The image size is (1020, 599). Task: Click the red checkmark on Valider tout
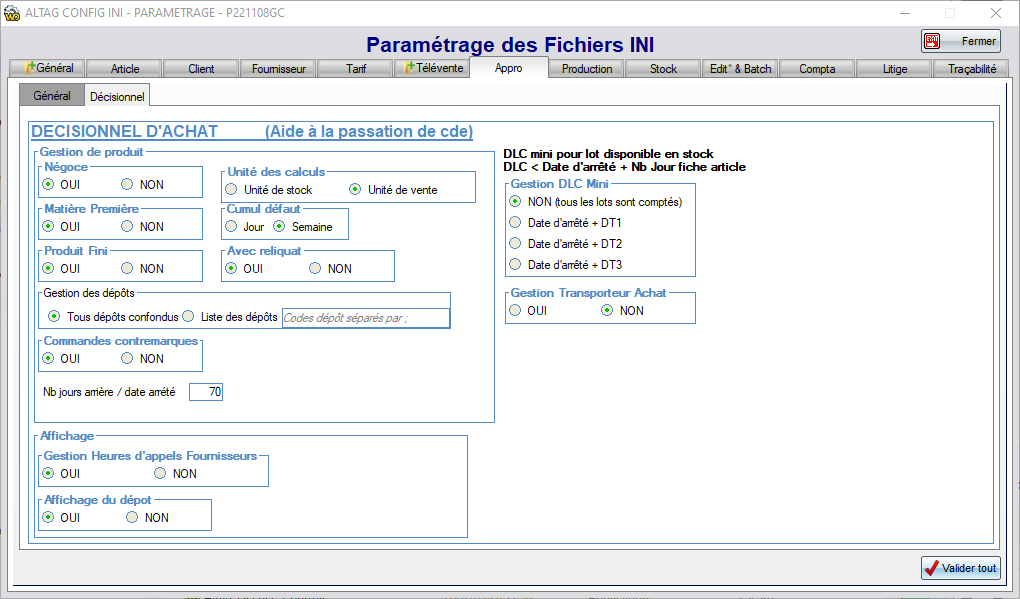click(932, 568)
